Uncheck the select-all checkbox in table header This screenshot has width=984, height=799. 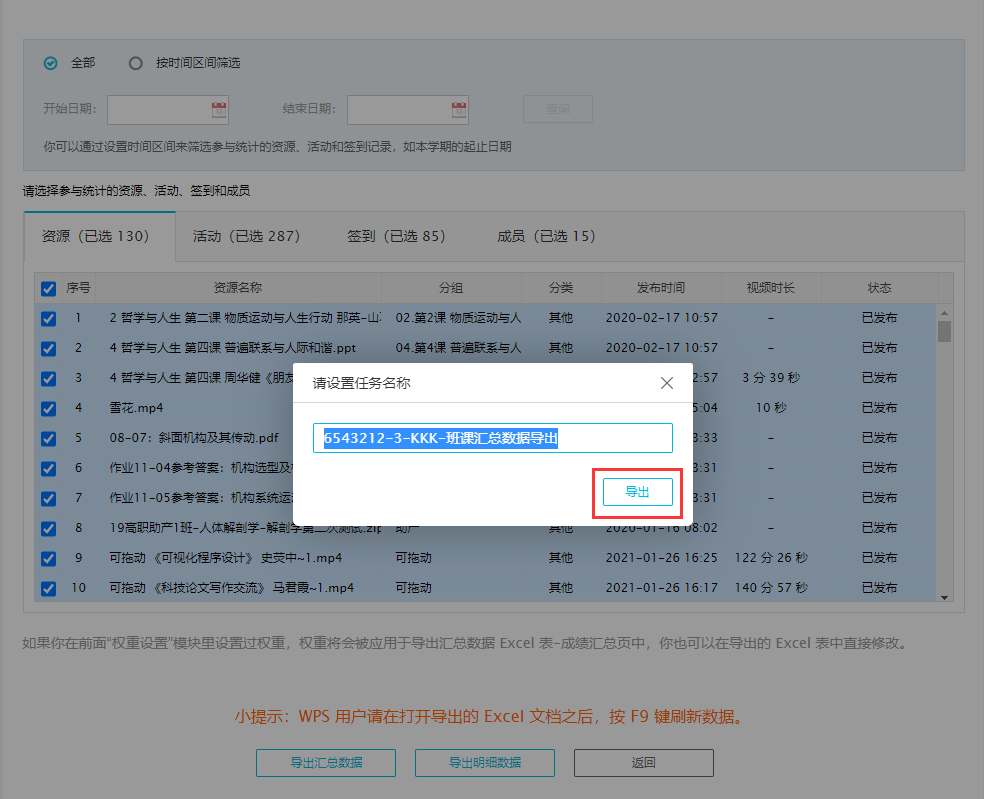click(x=47, y=287)
